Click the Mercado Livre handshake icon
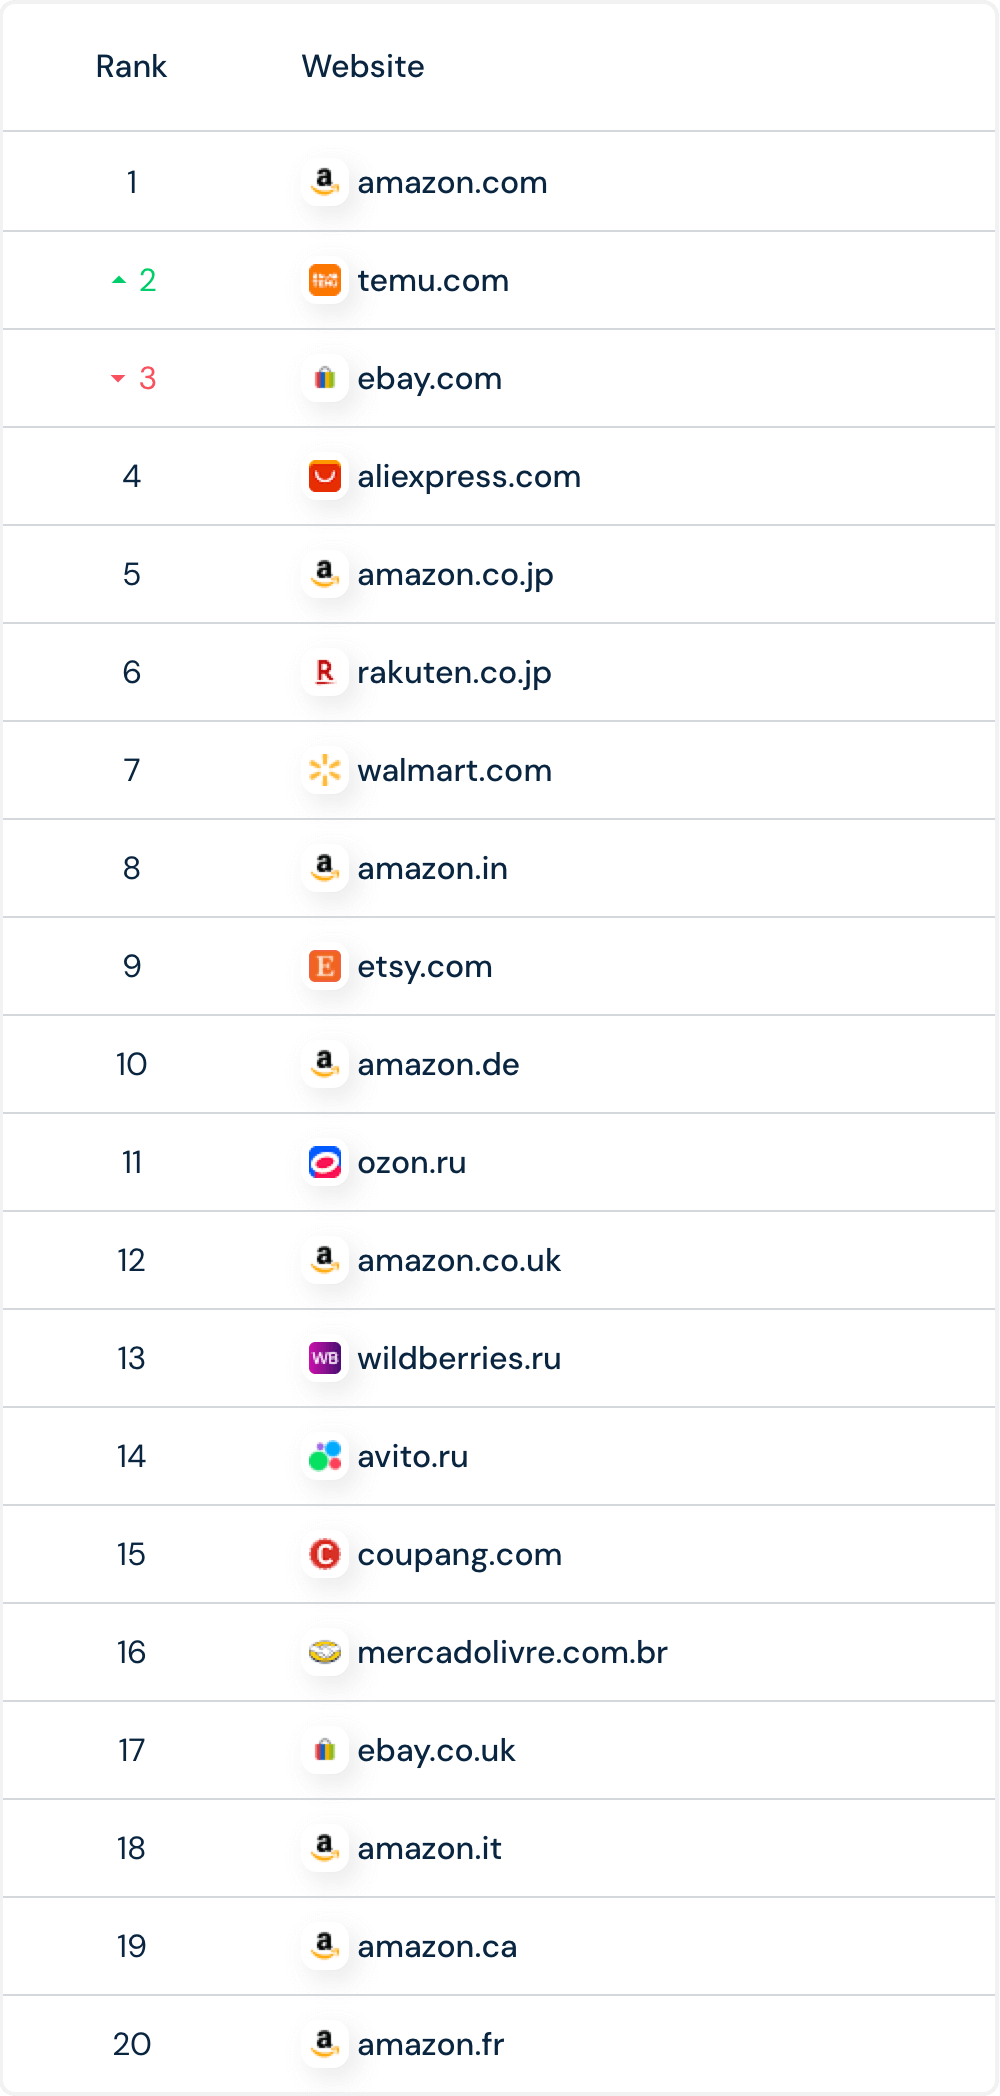1000x2096 pixels. (325, 1652)
